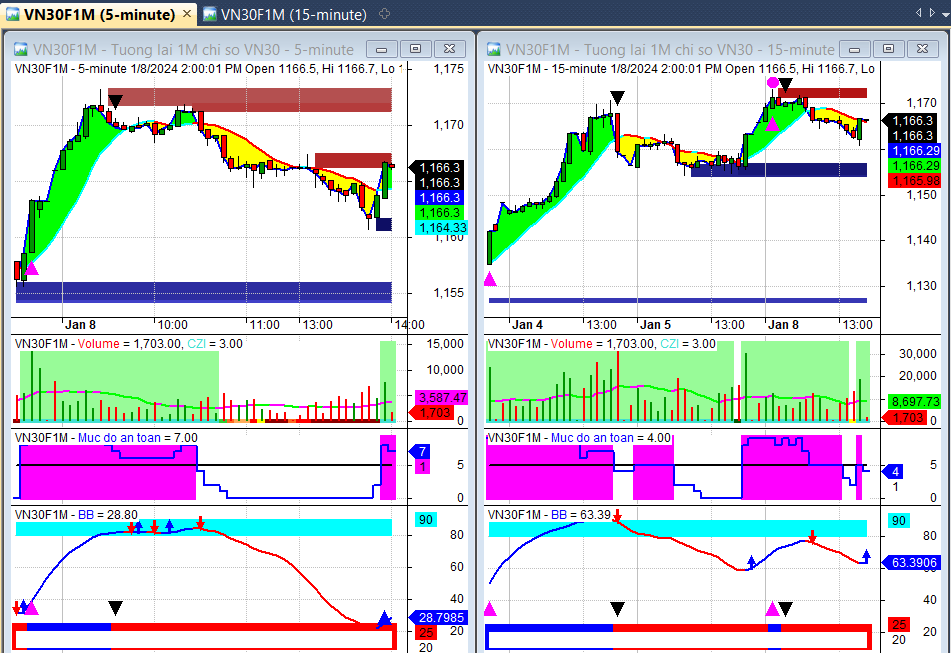Click the cyan 90 label in 5-minute BB pane
Viewport: 951px width, 653px height.
click(x=426, y=520)
